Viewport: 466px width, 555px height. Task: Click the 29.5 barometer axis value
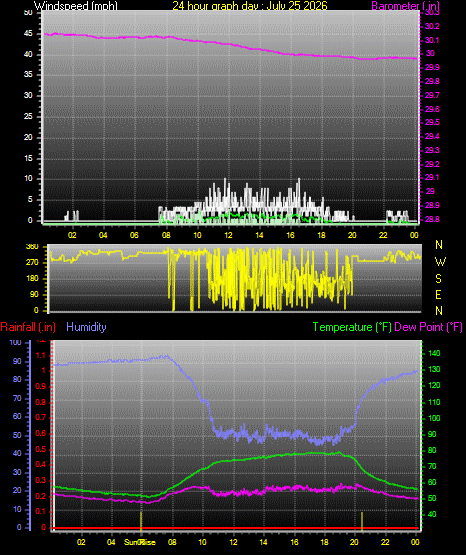pos(432,122)
